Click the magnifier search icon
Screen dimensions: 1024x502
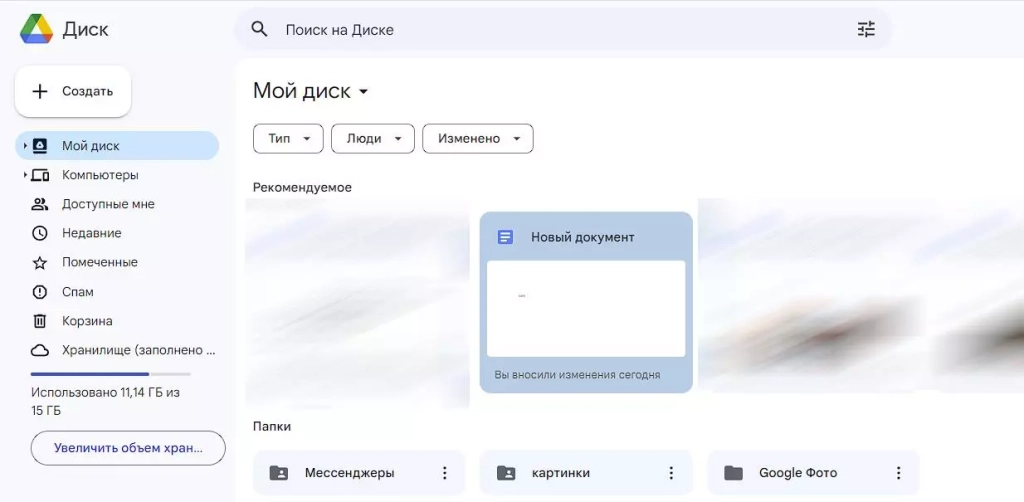pos(259,29)
